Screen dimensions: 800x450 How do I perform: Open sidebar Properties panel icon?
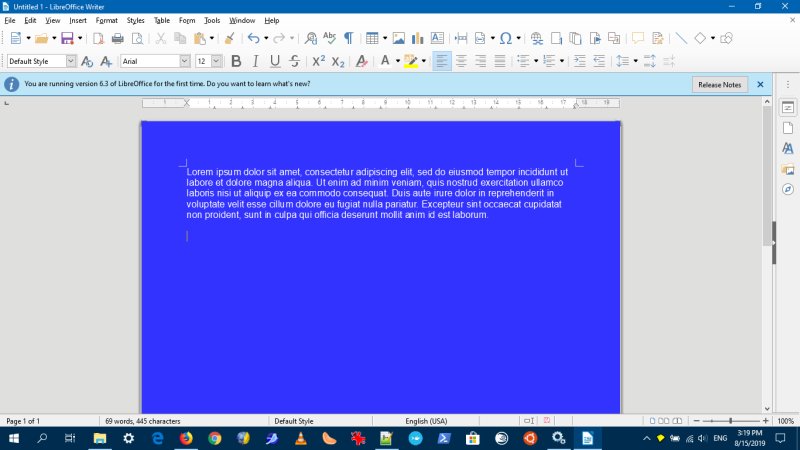click(788, 108)
